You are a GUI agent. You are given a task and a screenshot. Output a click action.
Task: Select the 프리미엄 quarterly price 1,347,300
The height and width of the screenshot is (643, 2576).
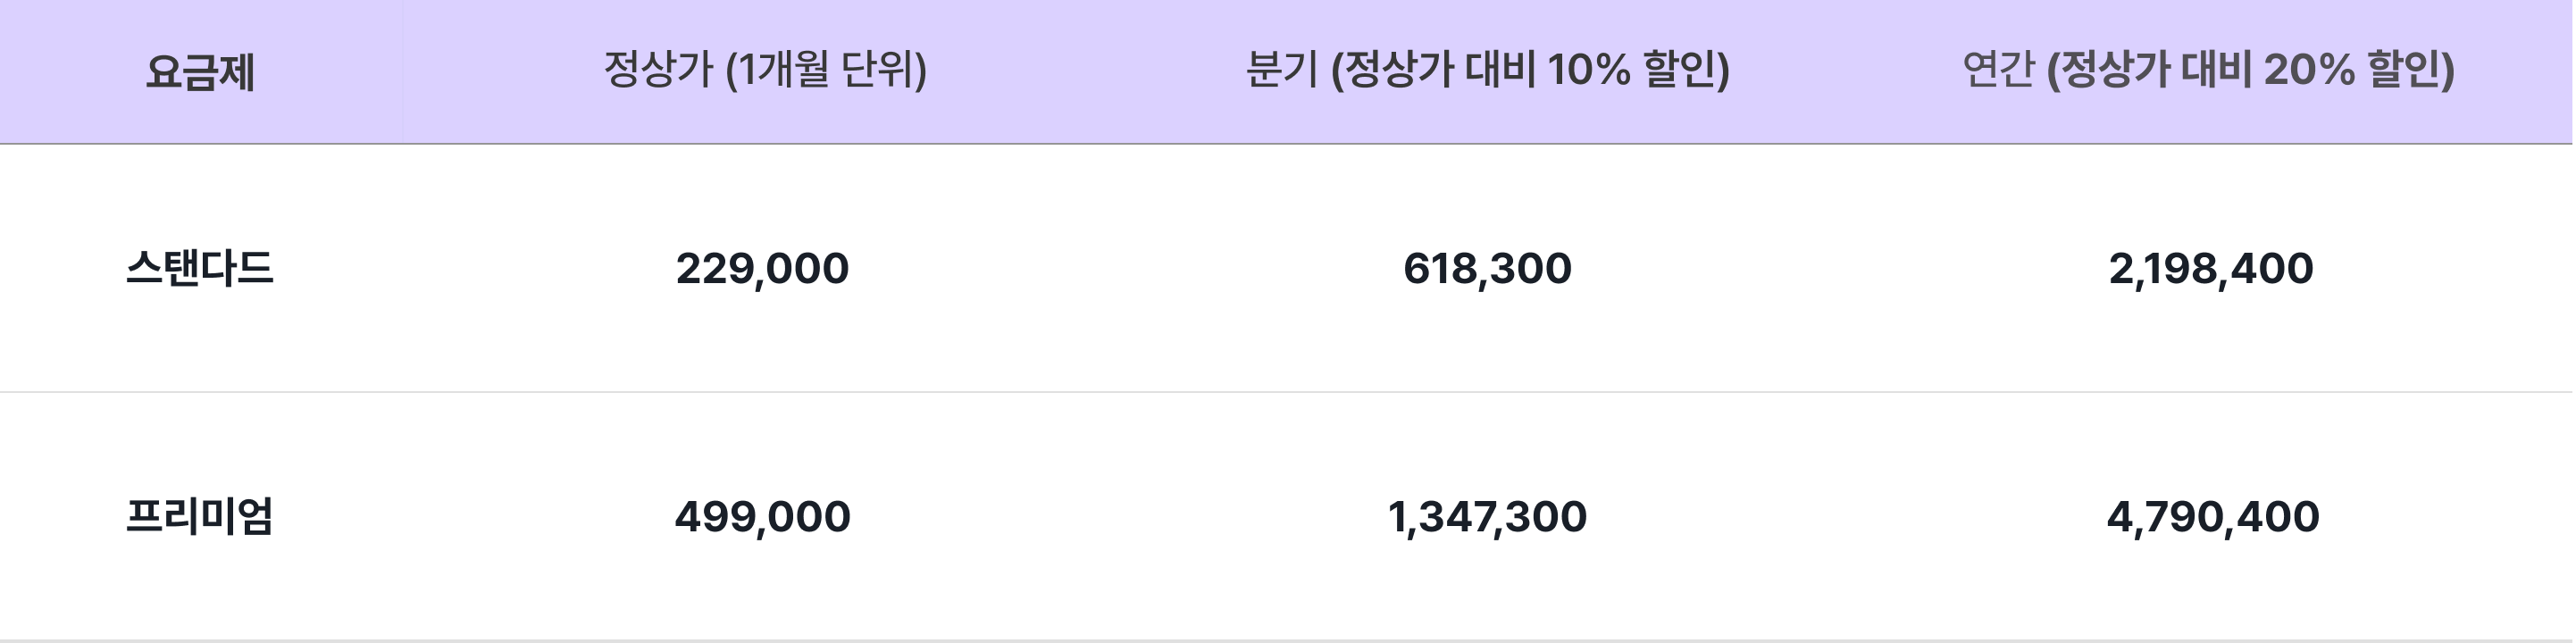1487,517
